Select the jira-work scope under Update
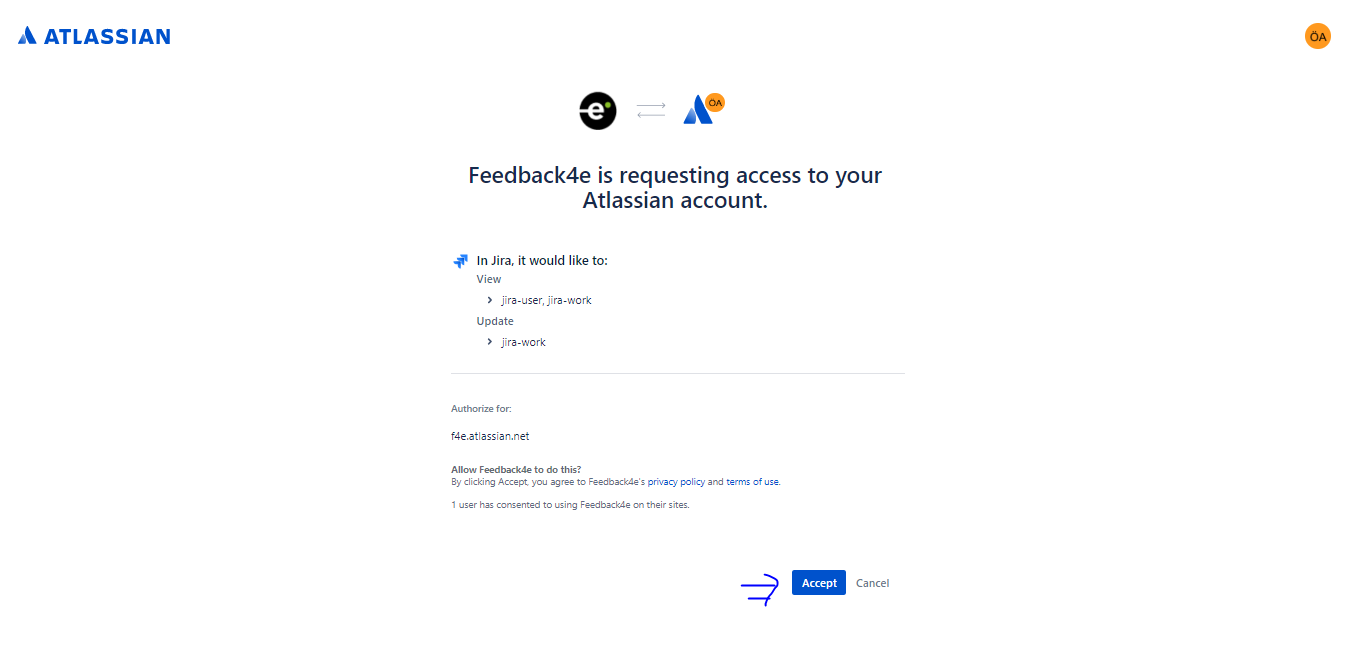This screenshot has height=652, width=1347. tap(523, 342)
